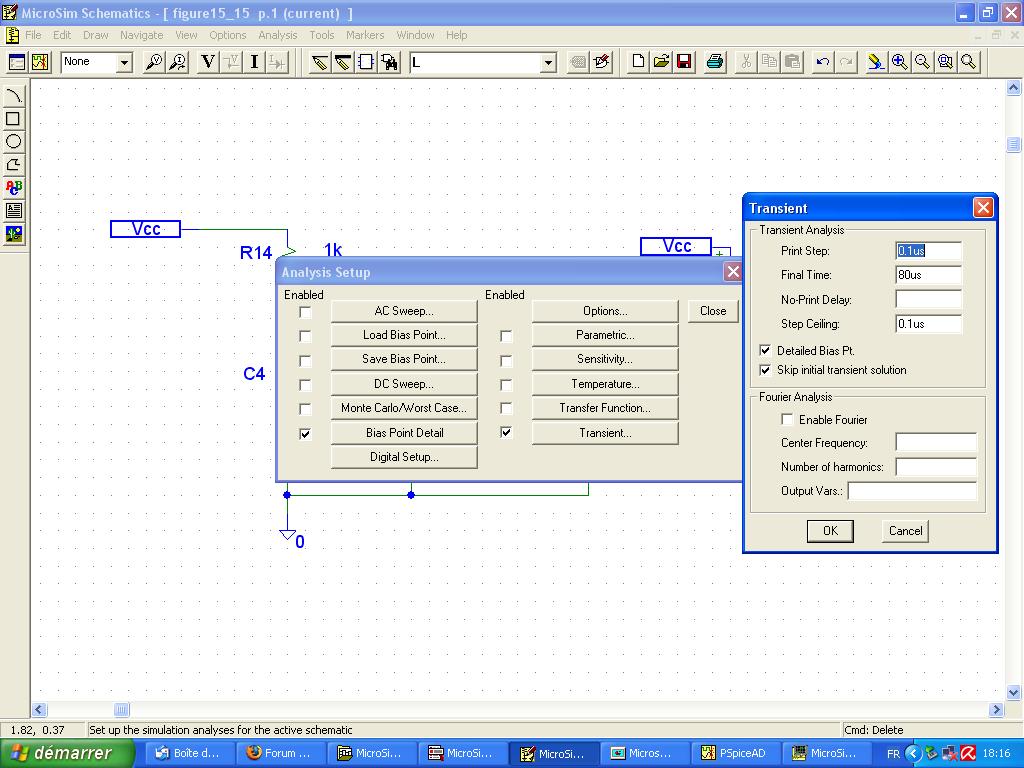Click the Monte Carlo/Worst Case... button
The image size is (1024, 768).
pos(404,408)
